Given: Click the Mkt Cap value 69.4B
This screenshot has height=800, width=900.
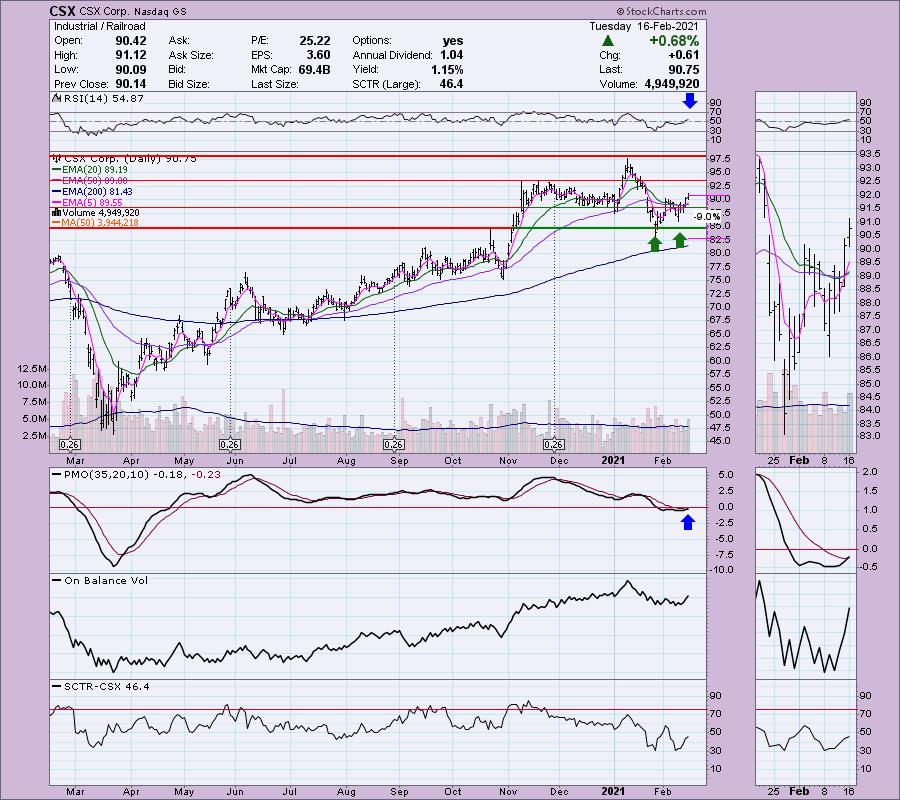Looking at the screenshot, I should [314, 69].
